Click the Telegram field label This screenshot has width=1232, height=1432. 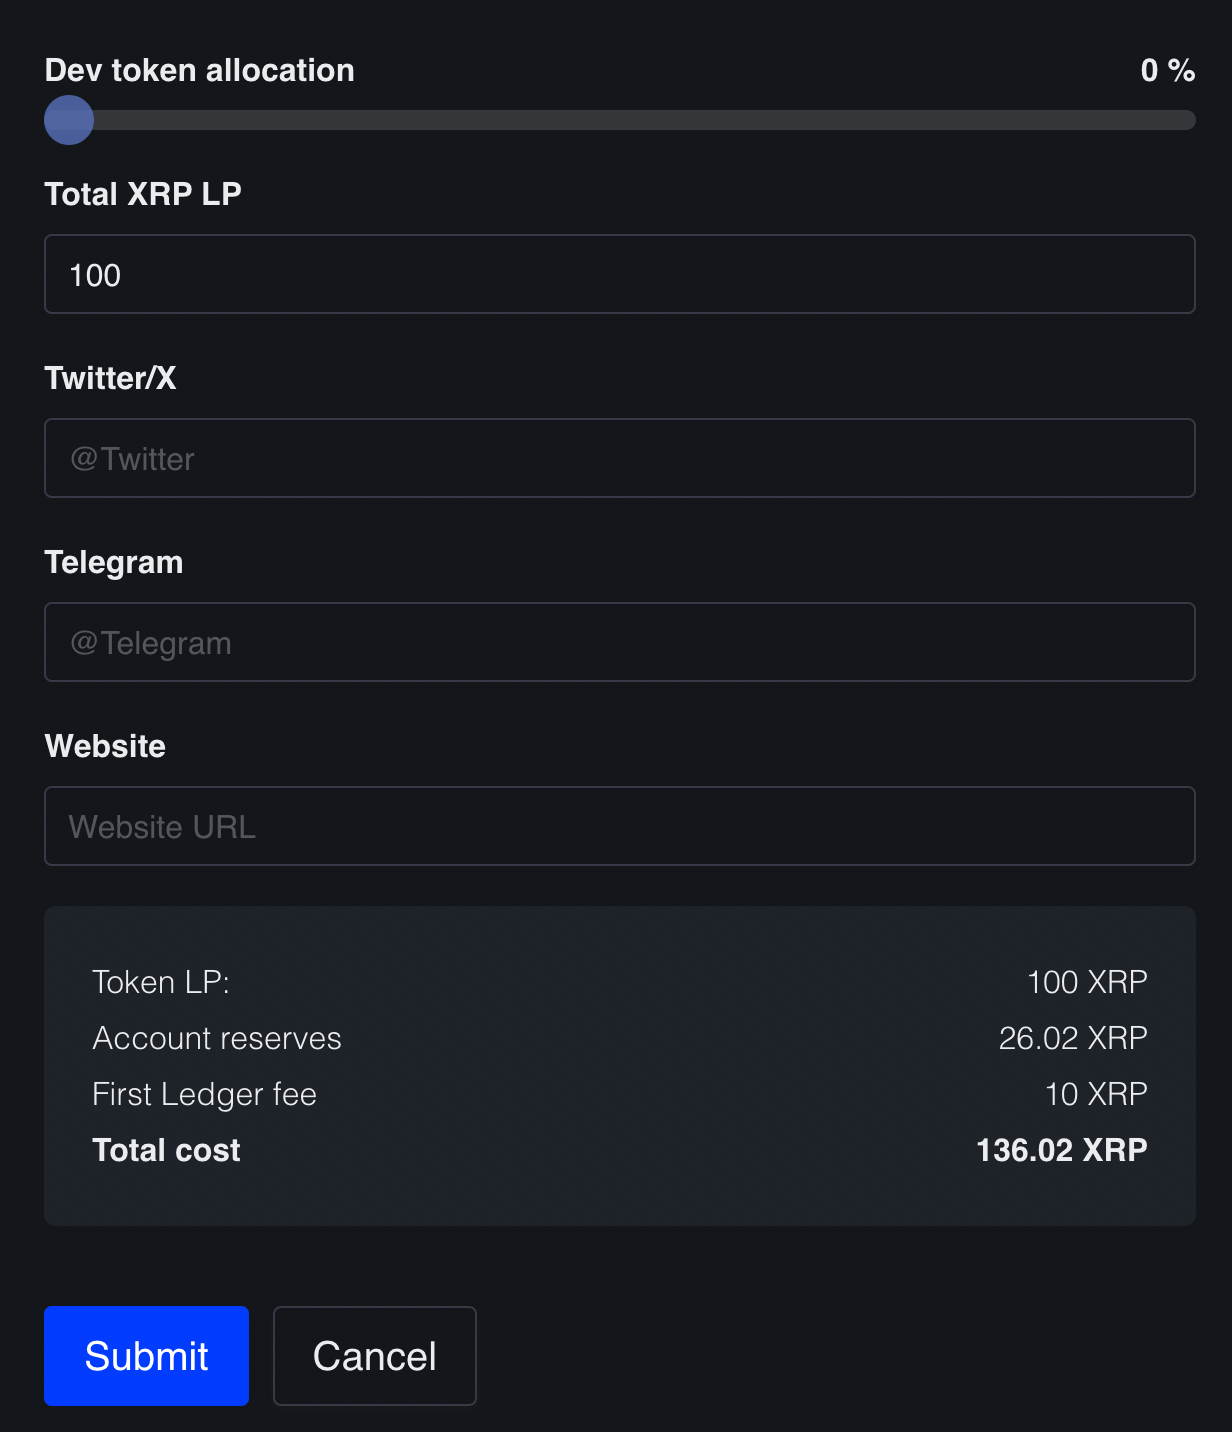pos(114,562)
